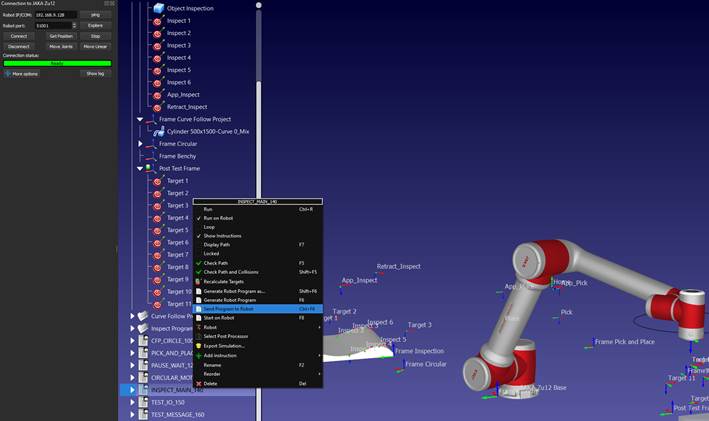Viewport: 709px width, 421px height.
Task: Toggle Check Path and Collisions
Action: pyautogui.click(x=198, y=271)
